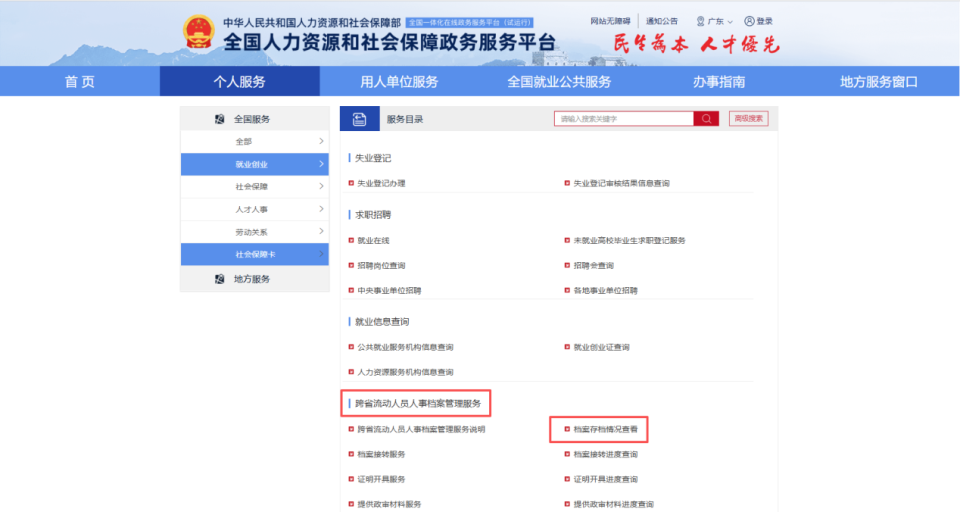The height and width of the screenshot is (512, 960).
Task: Open the 用人单位服务 tab
Action: tap(399, 81)
